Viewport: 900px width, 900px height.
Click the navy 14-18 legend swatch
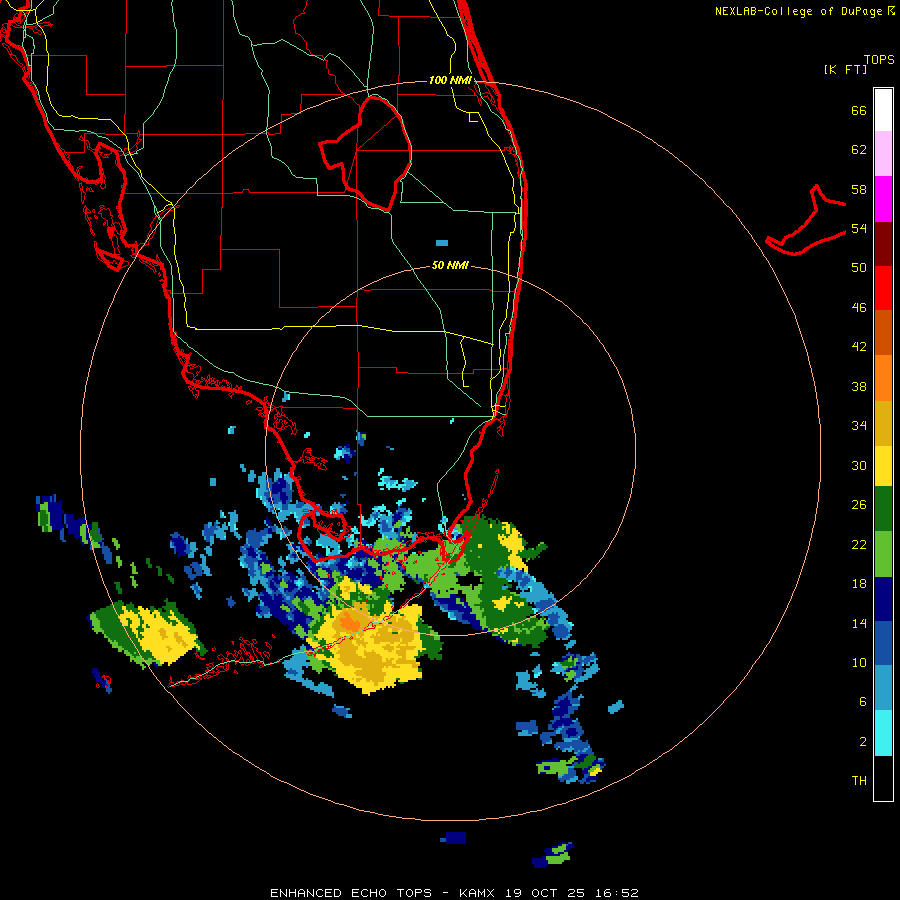tap(883, 599)
